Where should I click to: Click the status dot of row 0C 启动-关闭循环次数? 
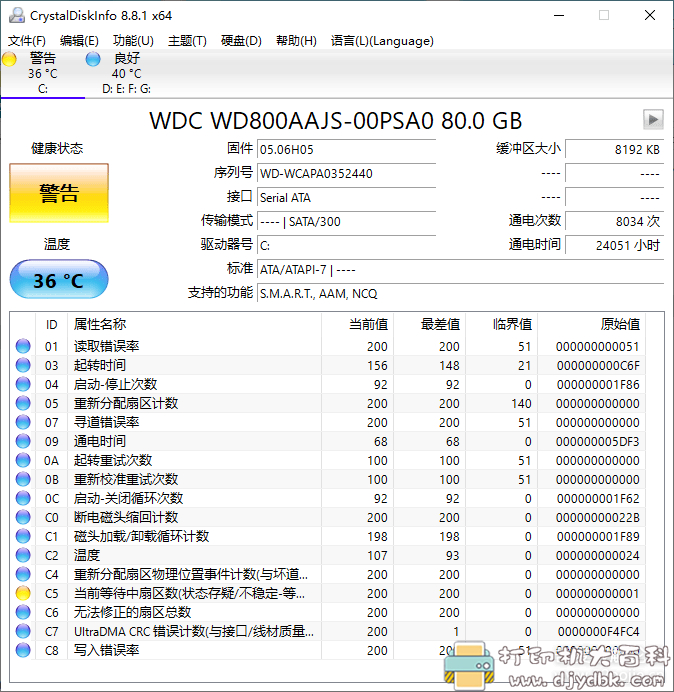23,498
